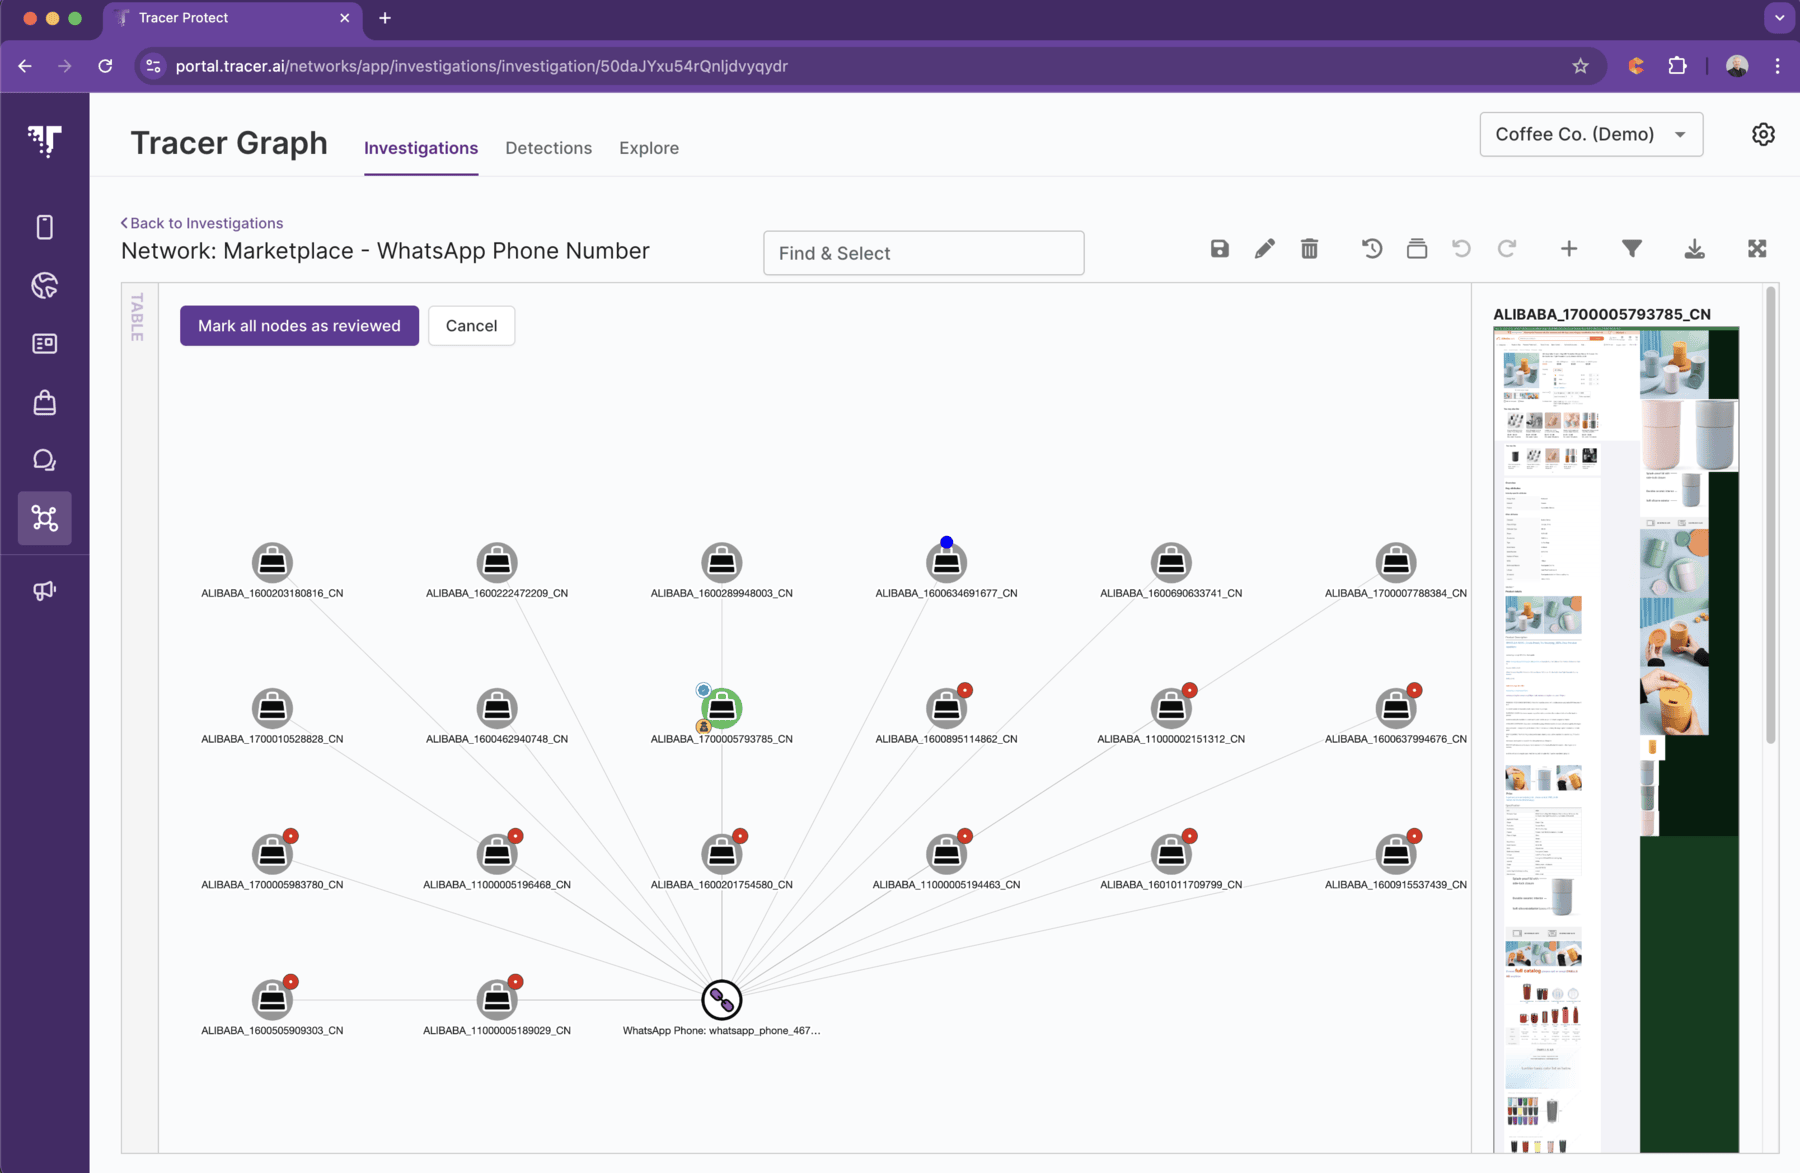Select the Tracer Protect browser tab
1800x1173 pixels.
pyautogui.click(x=232, y=18)
